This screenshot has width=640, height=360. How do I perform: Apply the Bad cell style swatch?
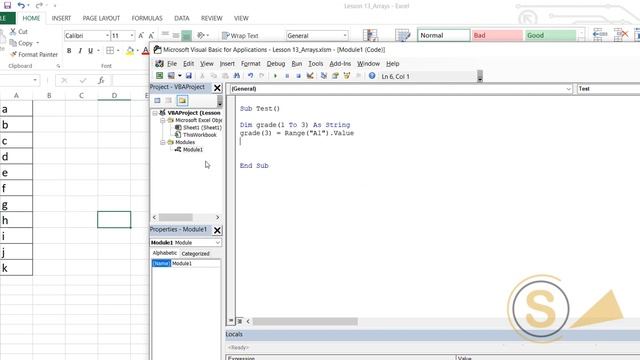click(x=497, y=36)
